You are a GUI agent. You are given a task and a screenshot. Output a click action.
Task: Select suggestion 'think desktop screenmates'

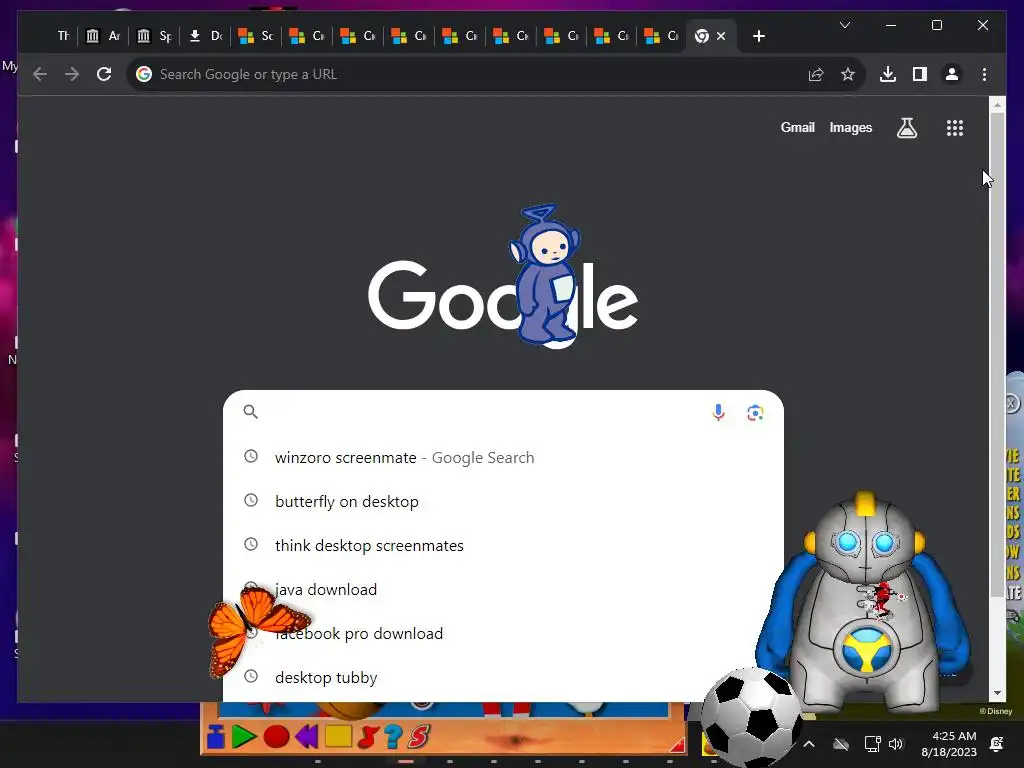503,545
